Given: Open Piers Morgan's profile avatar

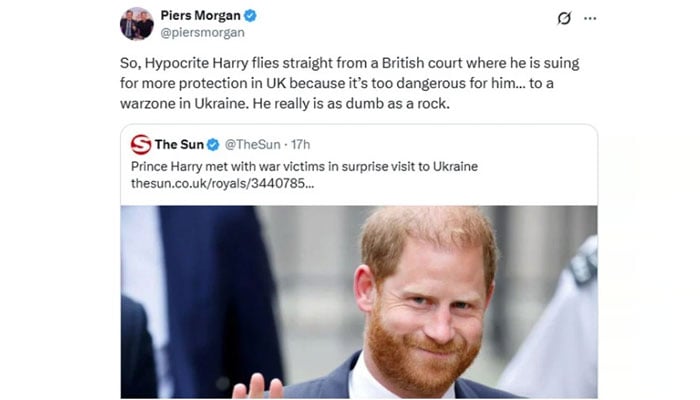Looking at the screenshot, I should [137, 23].
